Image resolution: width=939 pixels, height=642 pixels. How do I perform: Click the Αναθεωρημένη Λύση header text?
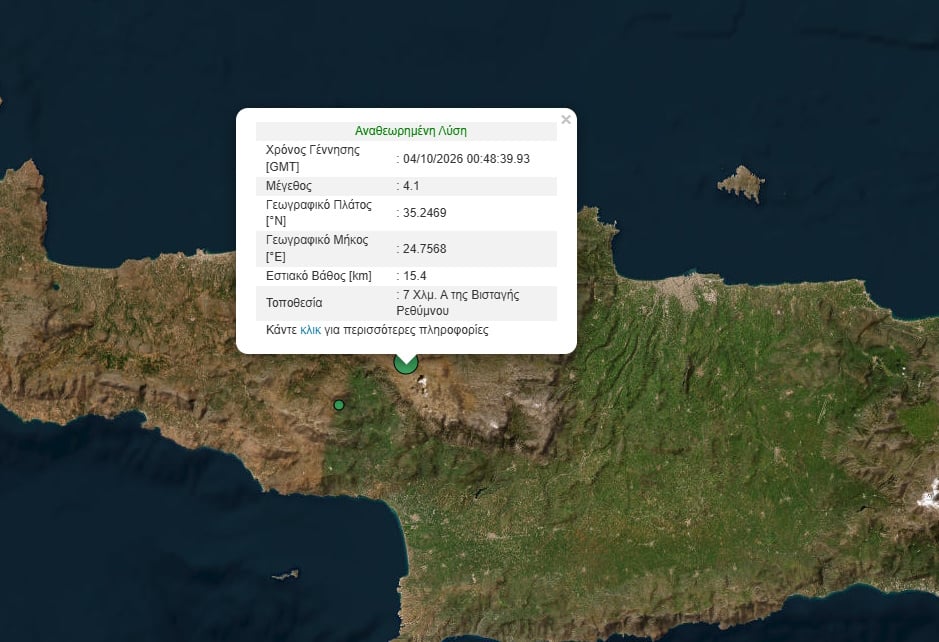pos(411,131)
